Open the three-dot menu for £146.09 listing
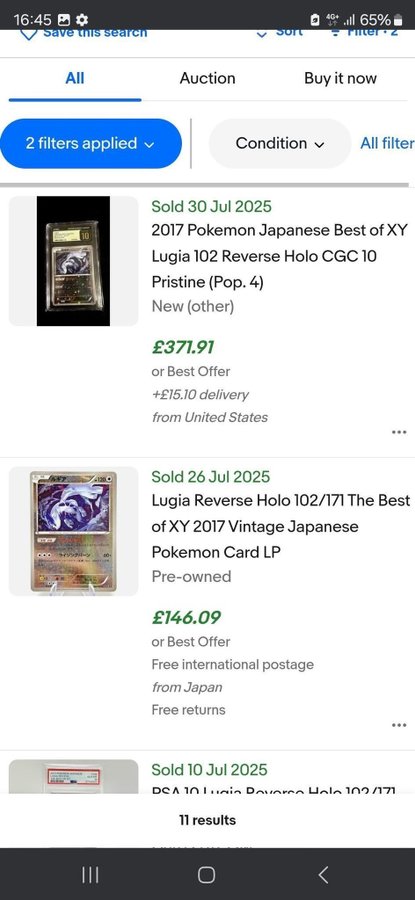Image resolution: width=415 pixels, height=900 pixels. 399,725
